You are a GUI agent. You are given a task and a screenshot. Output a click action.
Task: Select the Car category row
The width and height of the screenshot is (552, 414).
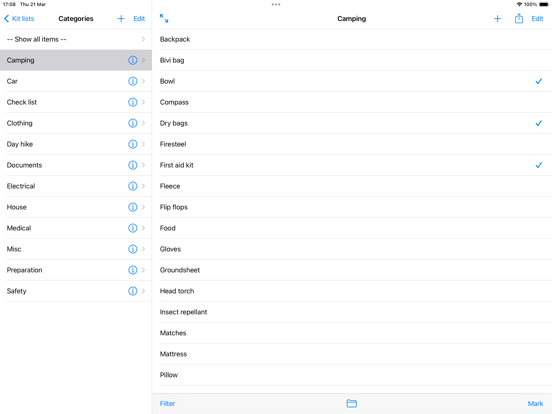(76, 81)
